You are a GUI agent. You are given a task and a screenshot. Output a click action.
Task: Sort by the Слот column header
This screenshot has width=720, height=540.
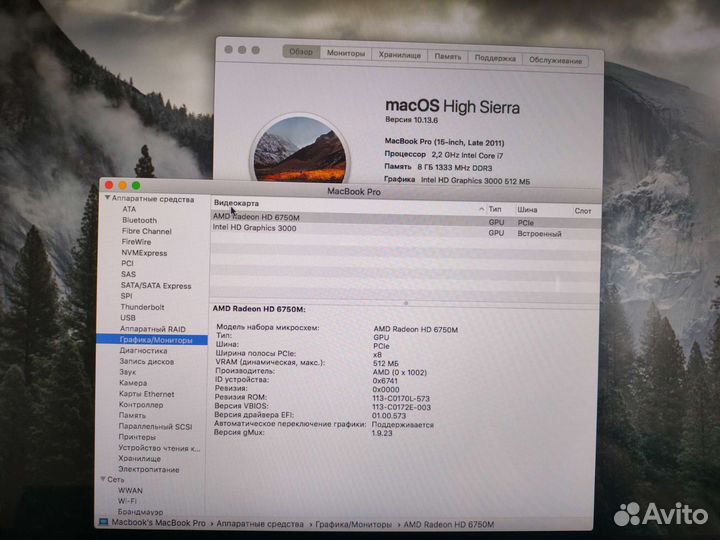point(583,211)
